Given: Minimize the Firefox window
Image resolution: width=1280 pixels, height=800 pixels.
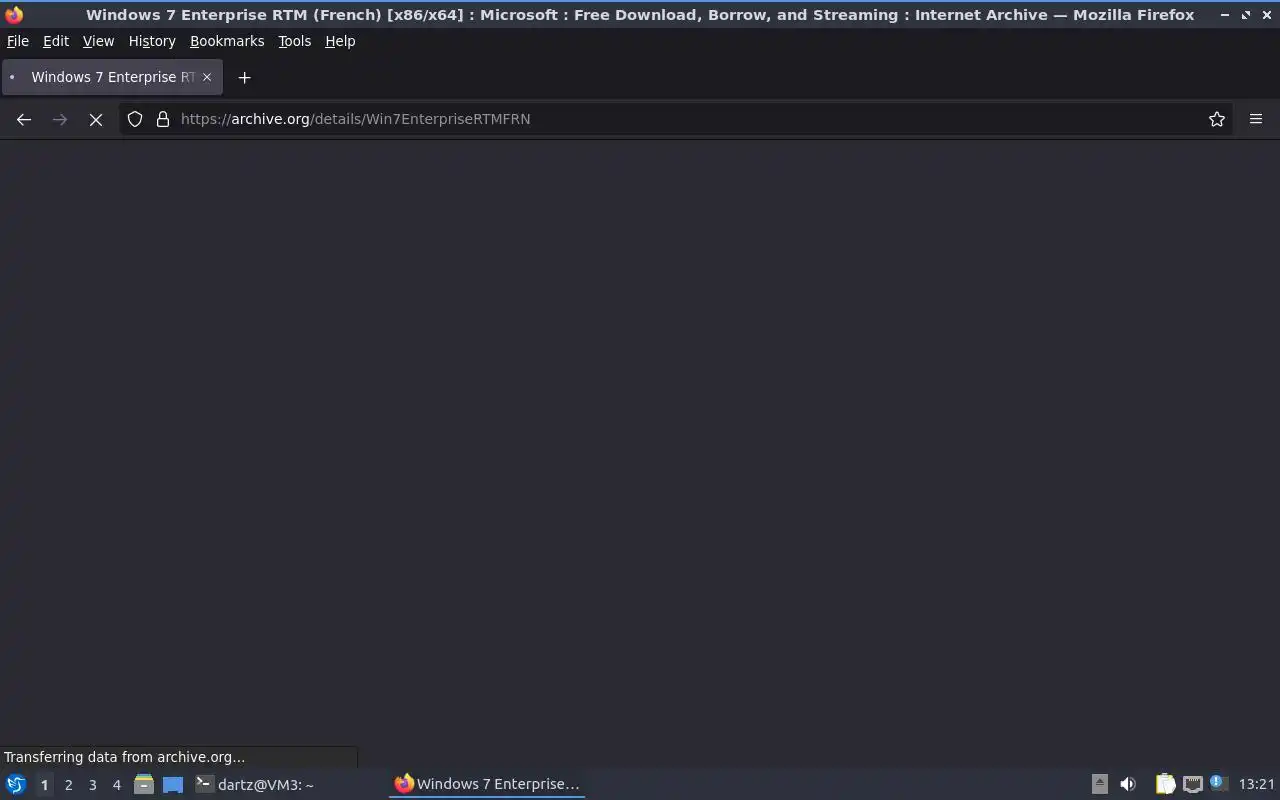Looking at the screenshot, I should coord(1225,15).
